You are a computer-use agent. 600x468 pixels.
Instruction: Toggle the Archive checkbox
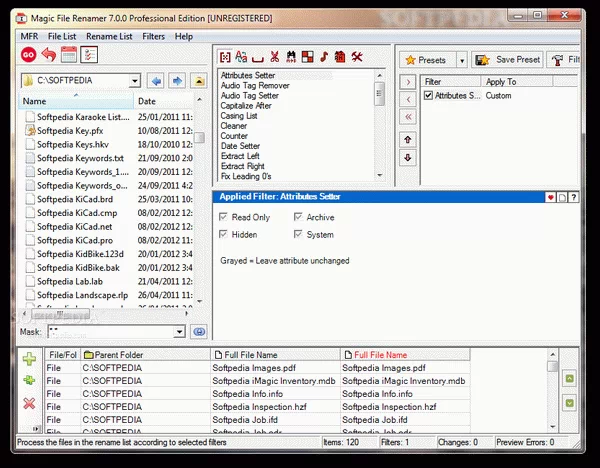298,217
